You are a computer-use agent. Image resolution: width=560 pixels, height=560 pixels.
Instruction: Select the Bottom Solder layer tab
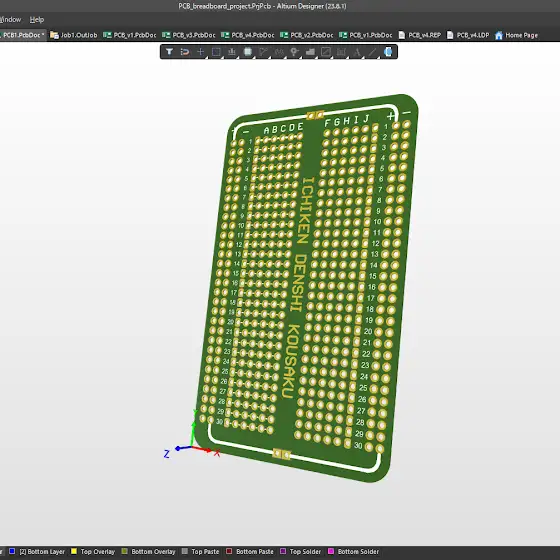(354, 551)
